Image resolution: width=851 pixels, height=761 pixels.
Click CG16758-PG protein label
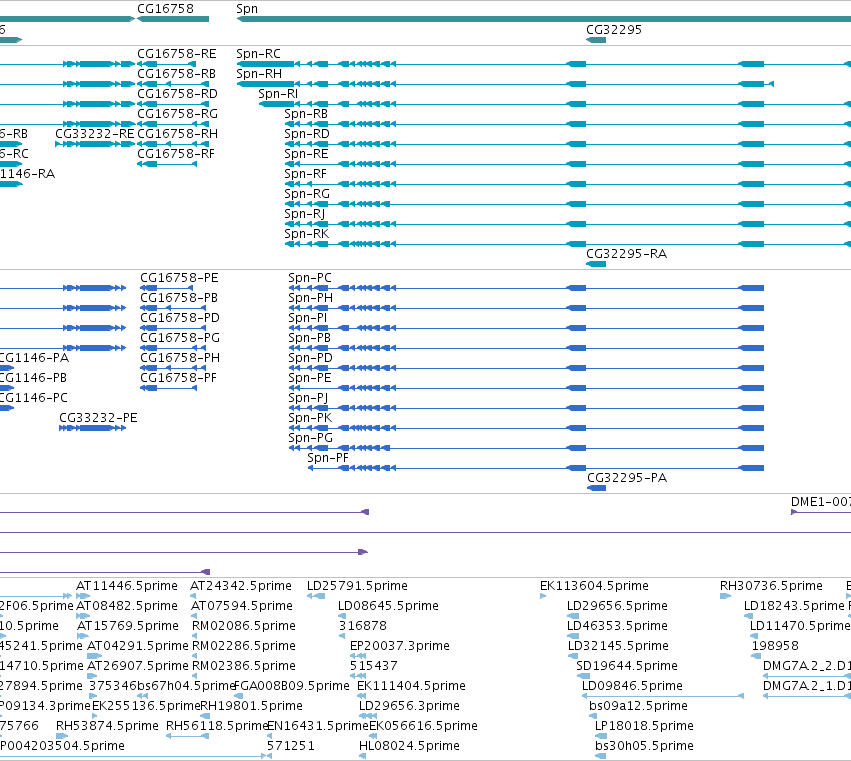[180, 338]
